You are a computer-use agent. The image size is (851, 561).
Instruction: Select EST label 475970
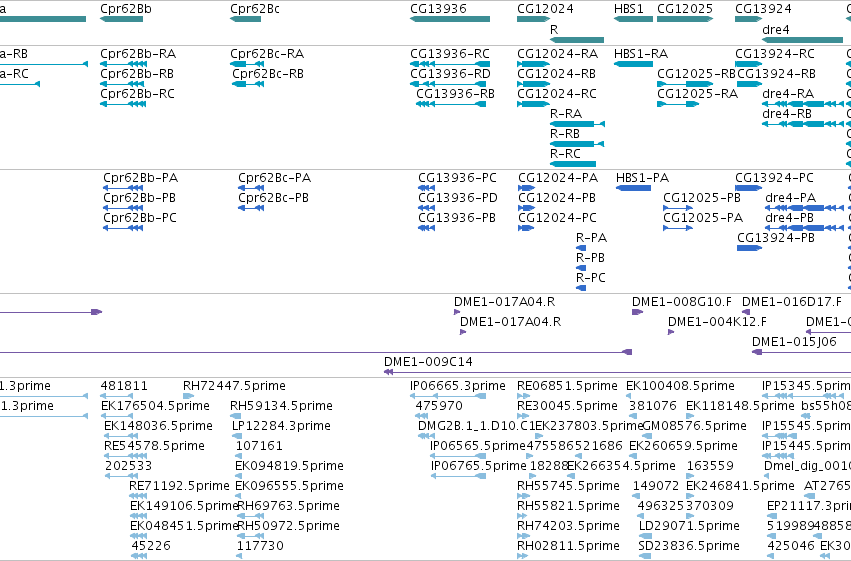pyautogui.click(x=439, y=406)
